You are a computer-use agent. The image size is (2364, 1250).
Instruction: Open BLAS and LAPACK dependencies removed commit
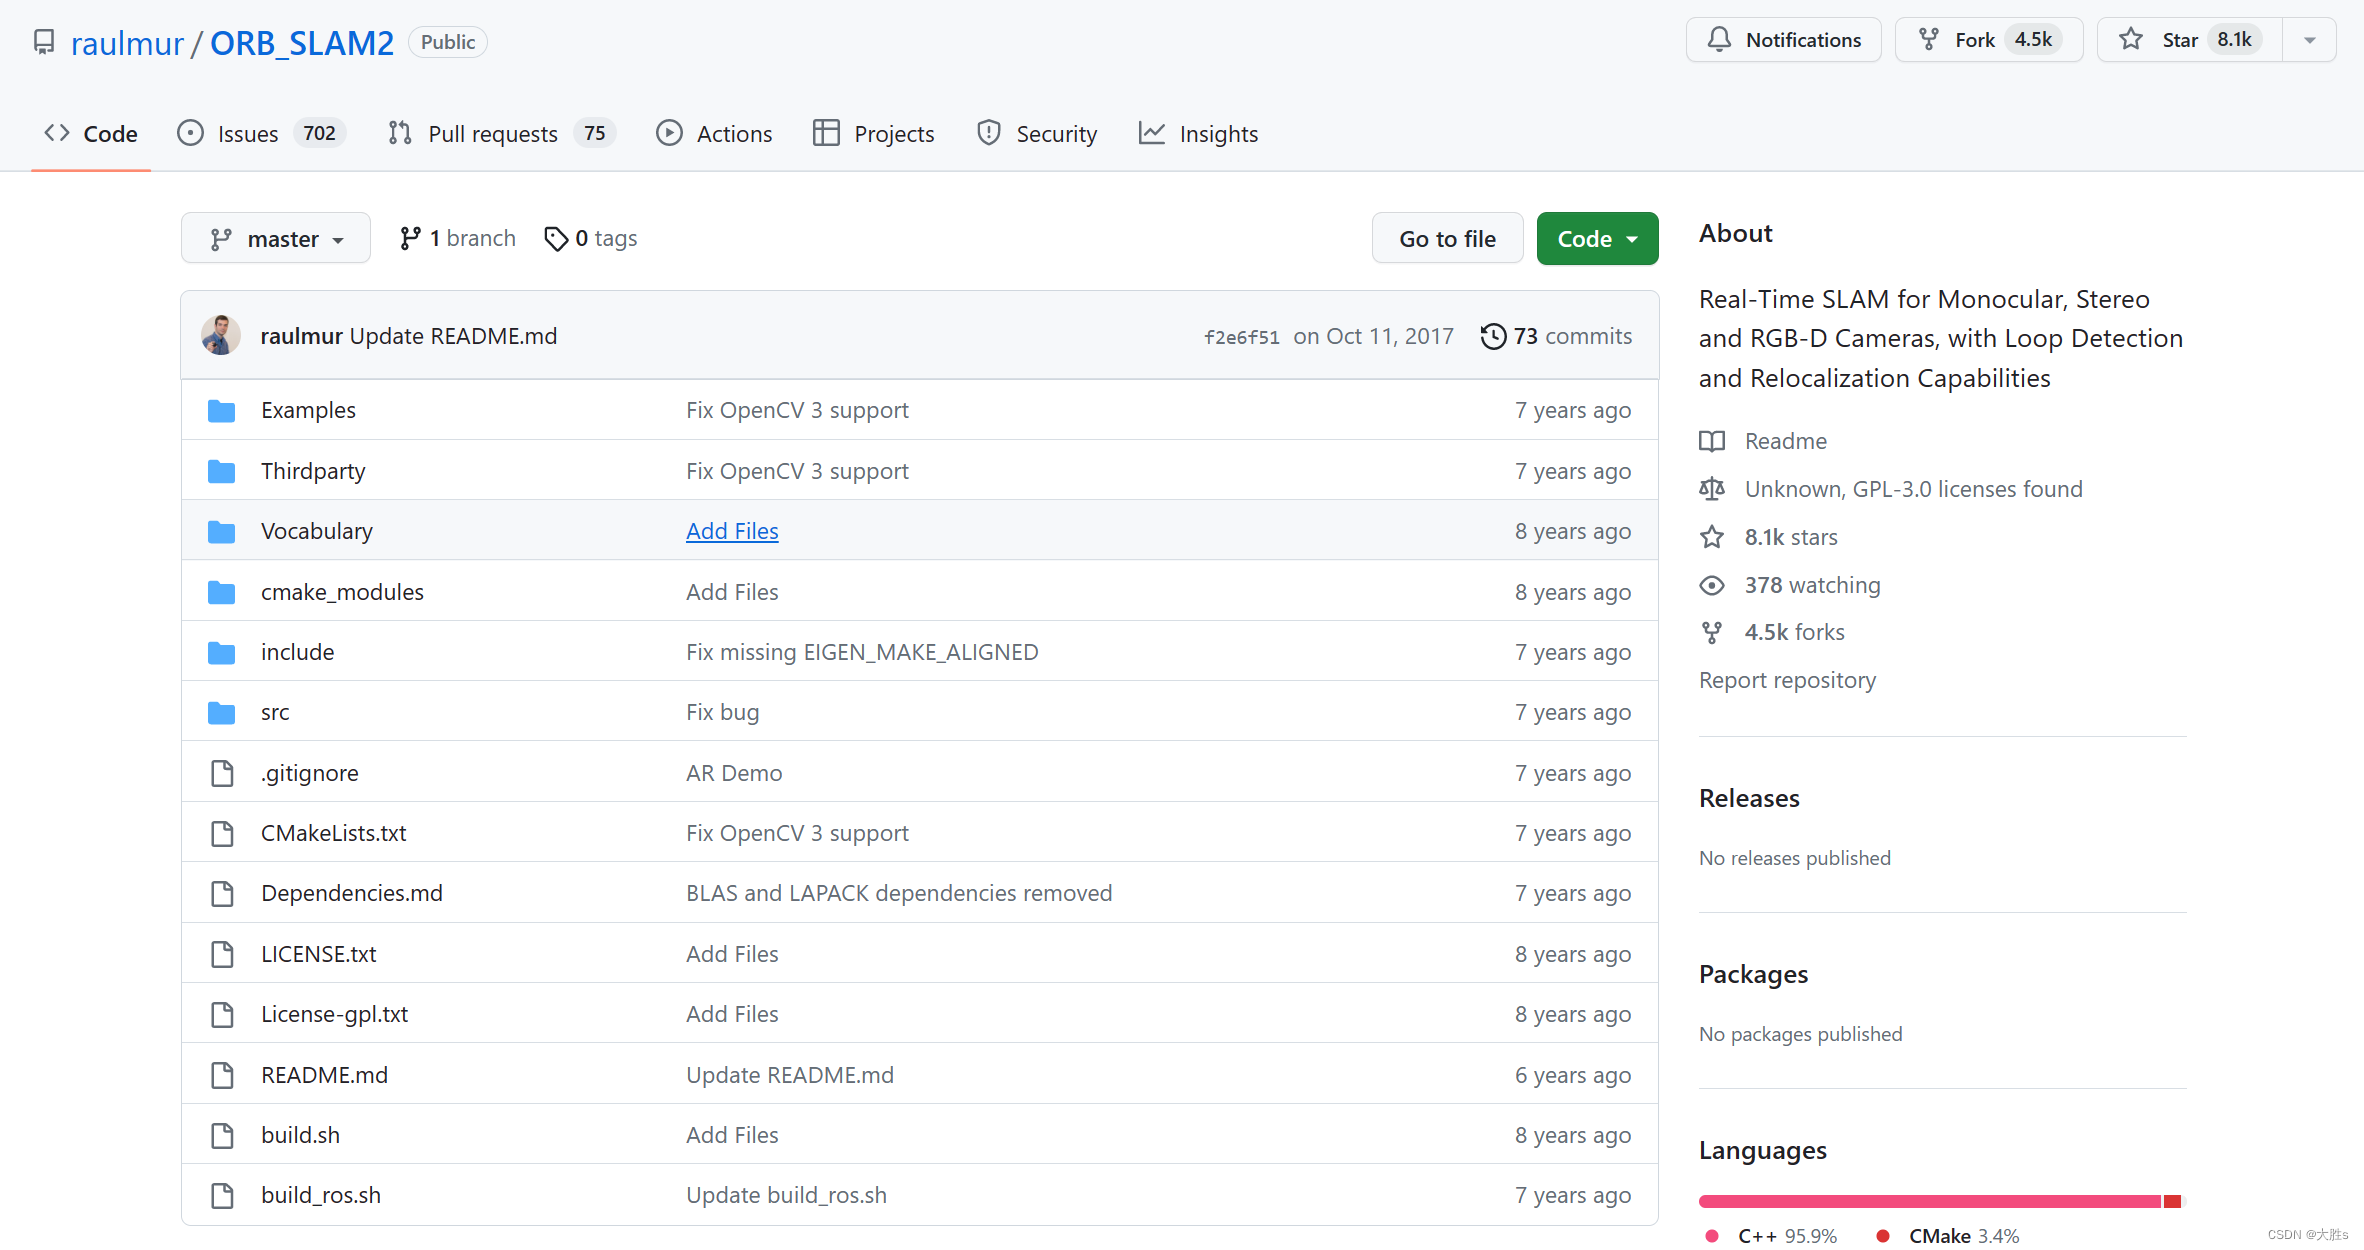coord(899,893)
